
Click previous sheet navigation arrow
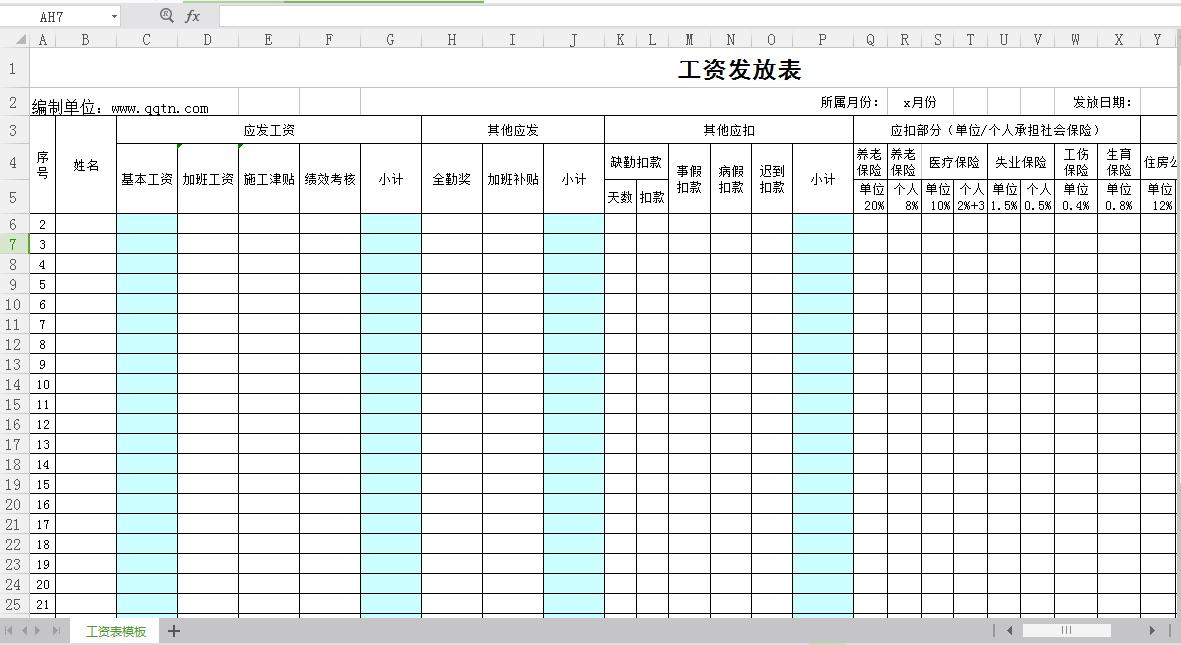(25, 631)
